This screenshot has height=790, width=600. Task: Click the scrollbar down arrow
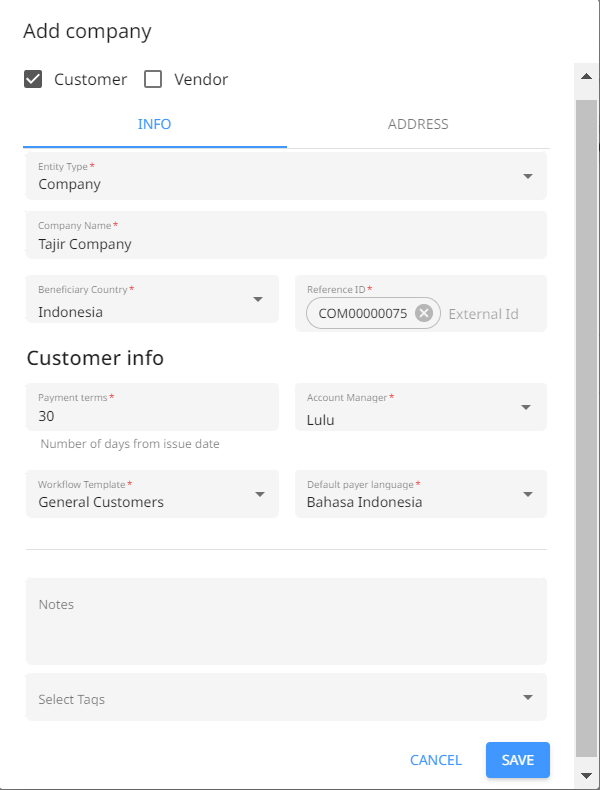pos(586,775)
